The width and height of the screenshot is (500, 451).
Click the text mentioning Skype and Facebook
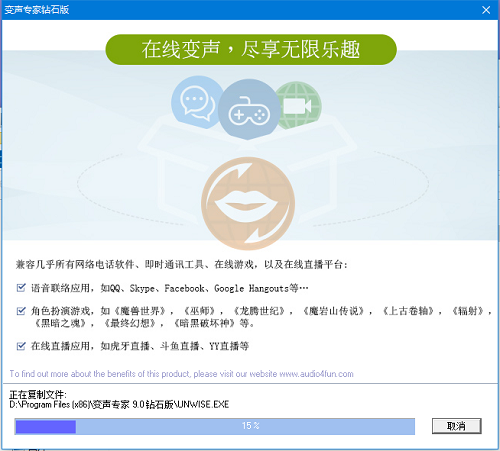(170, 288)
